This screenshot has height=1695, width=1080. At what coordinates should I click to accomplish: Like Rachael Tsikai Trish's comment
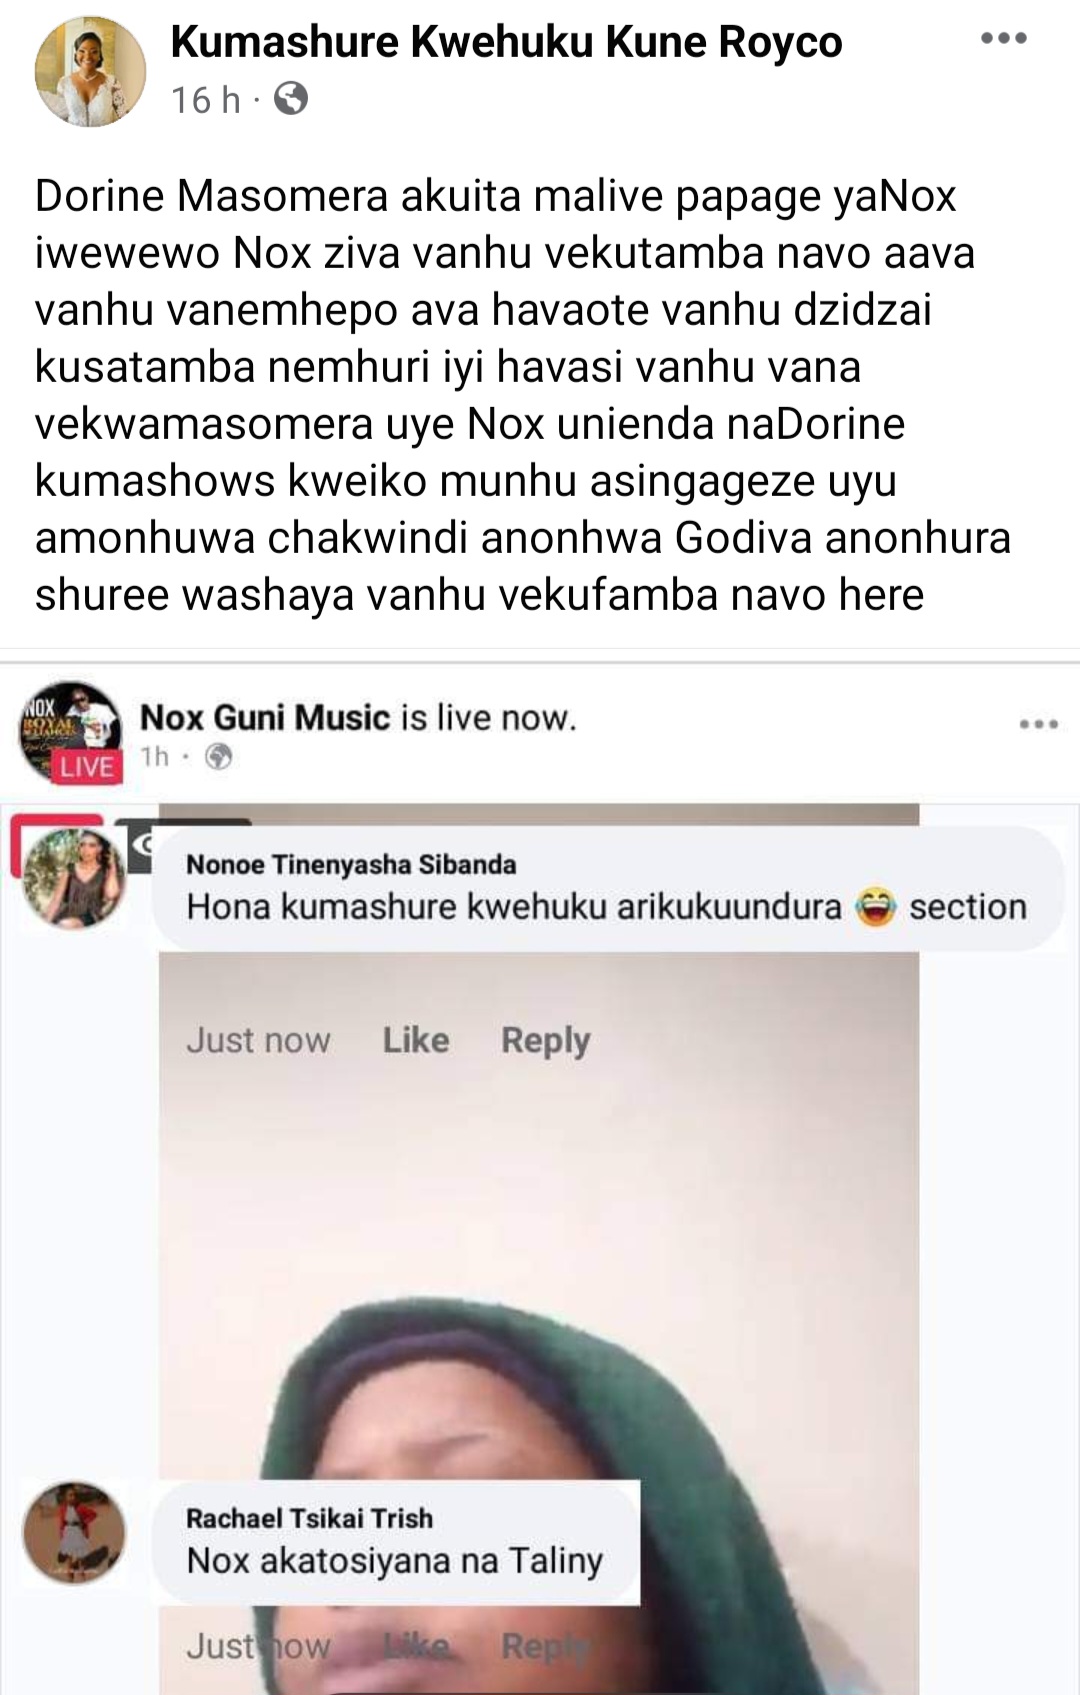(x=415, y=1645)
